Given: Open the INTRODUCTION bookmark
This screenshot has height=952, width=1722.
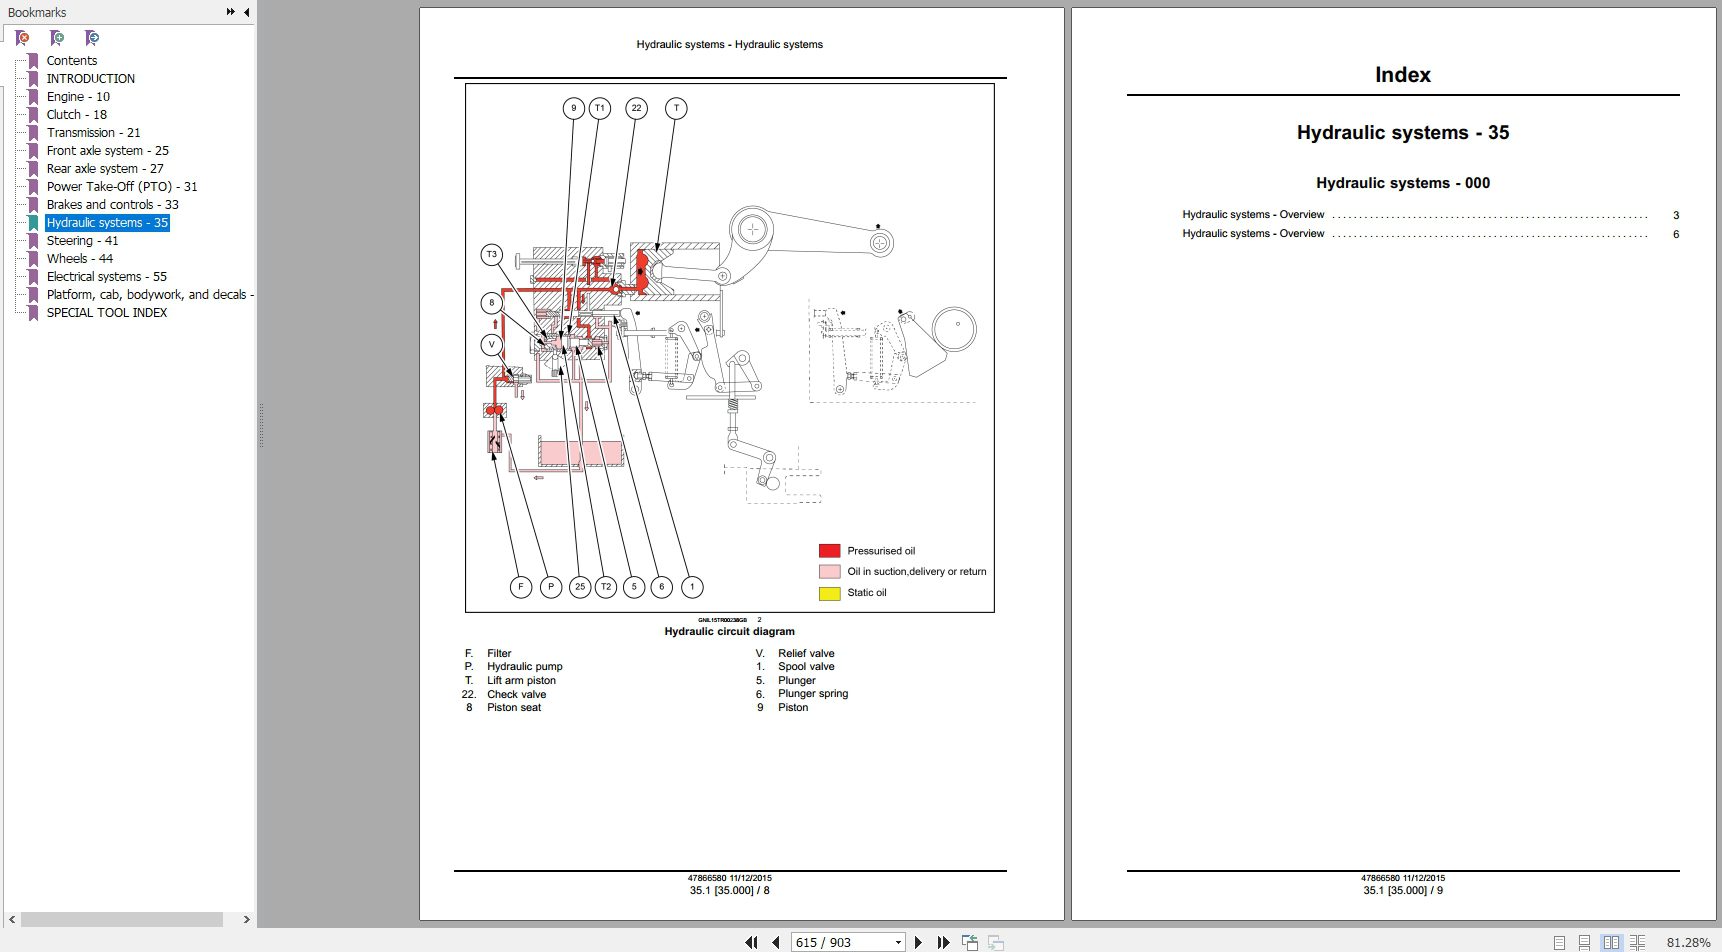Looking at the screenshot, I should click(91, 79).
